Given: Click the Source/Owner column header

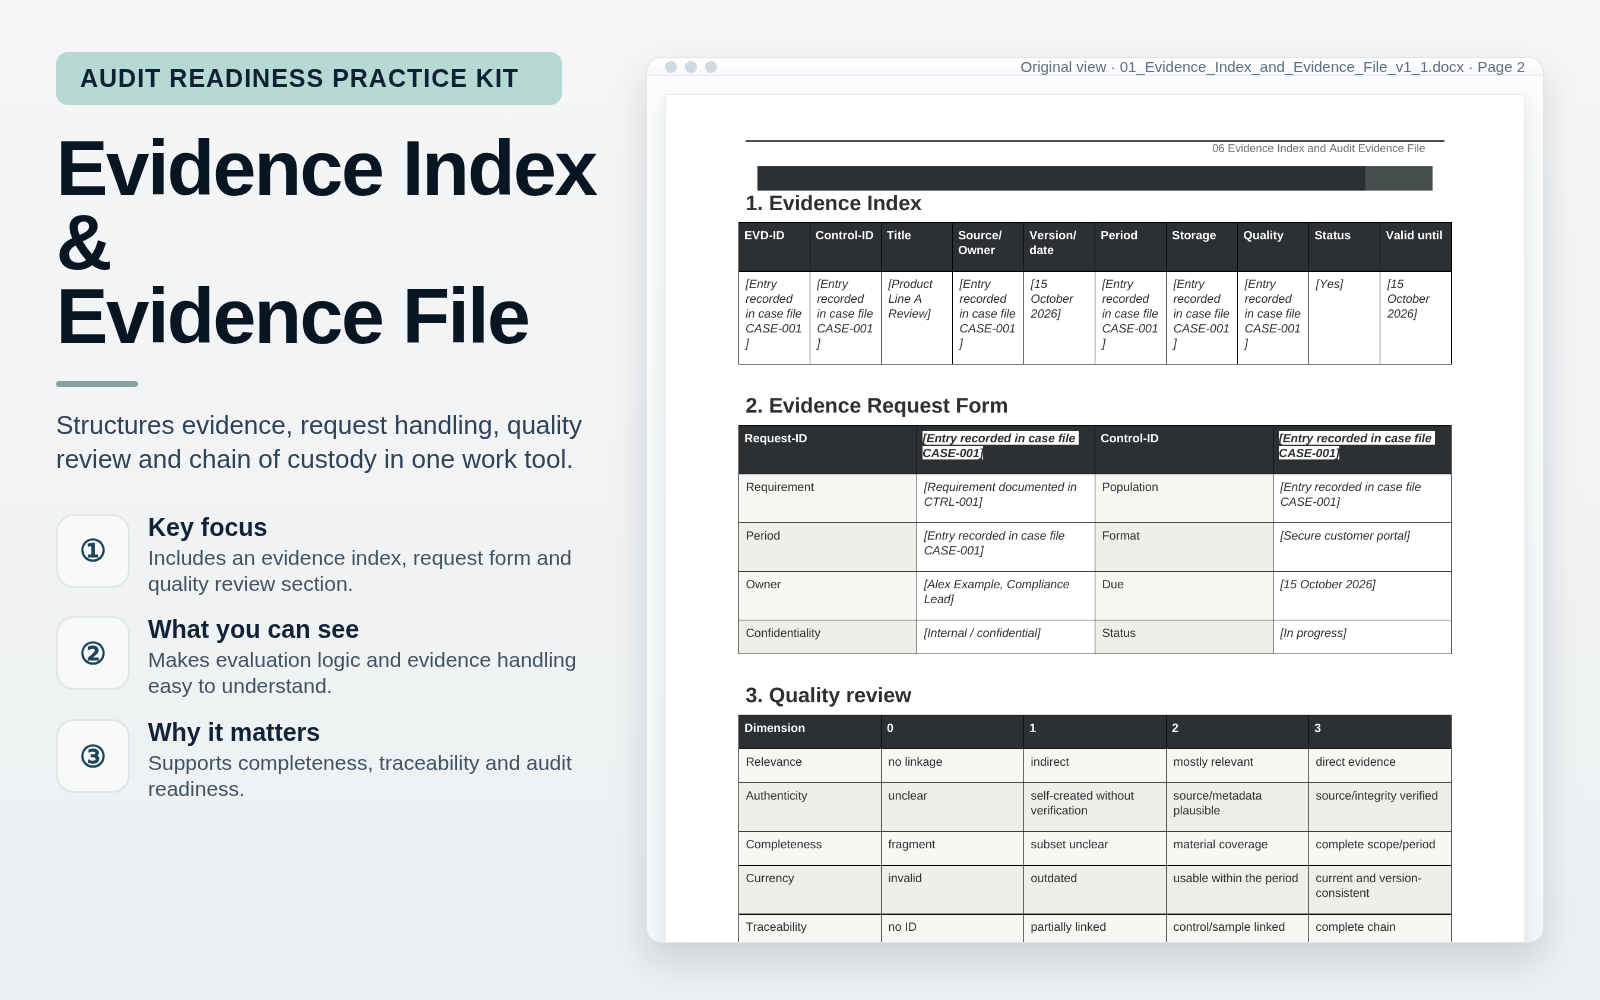Looking at the screenshot, I should tap(988, 247).
